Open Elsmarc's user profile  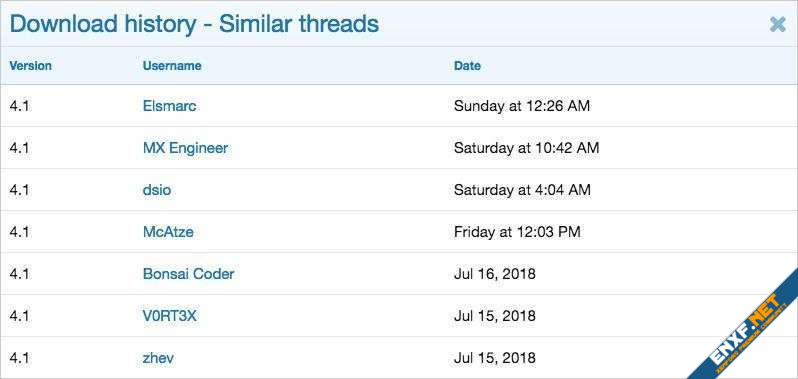(x=169, y=106)
